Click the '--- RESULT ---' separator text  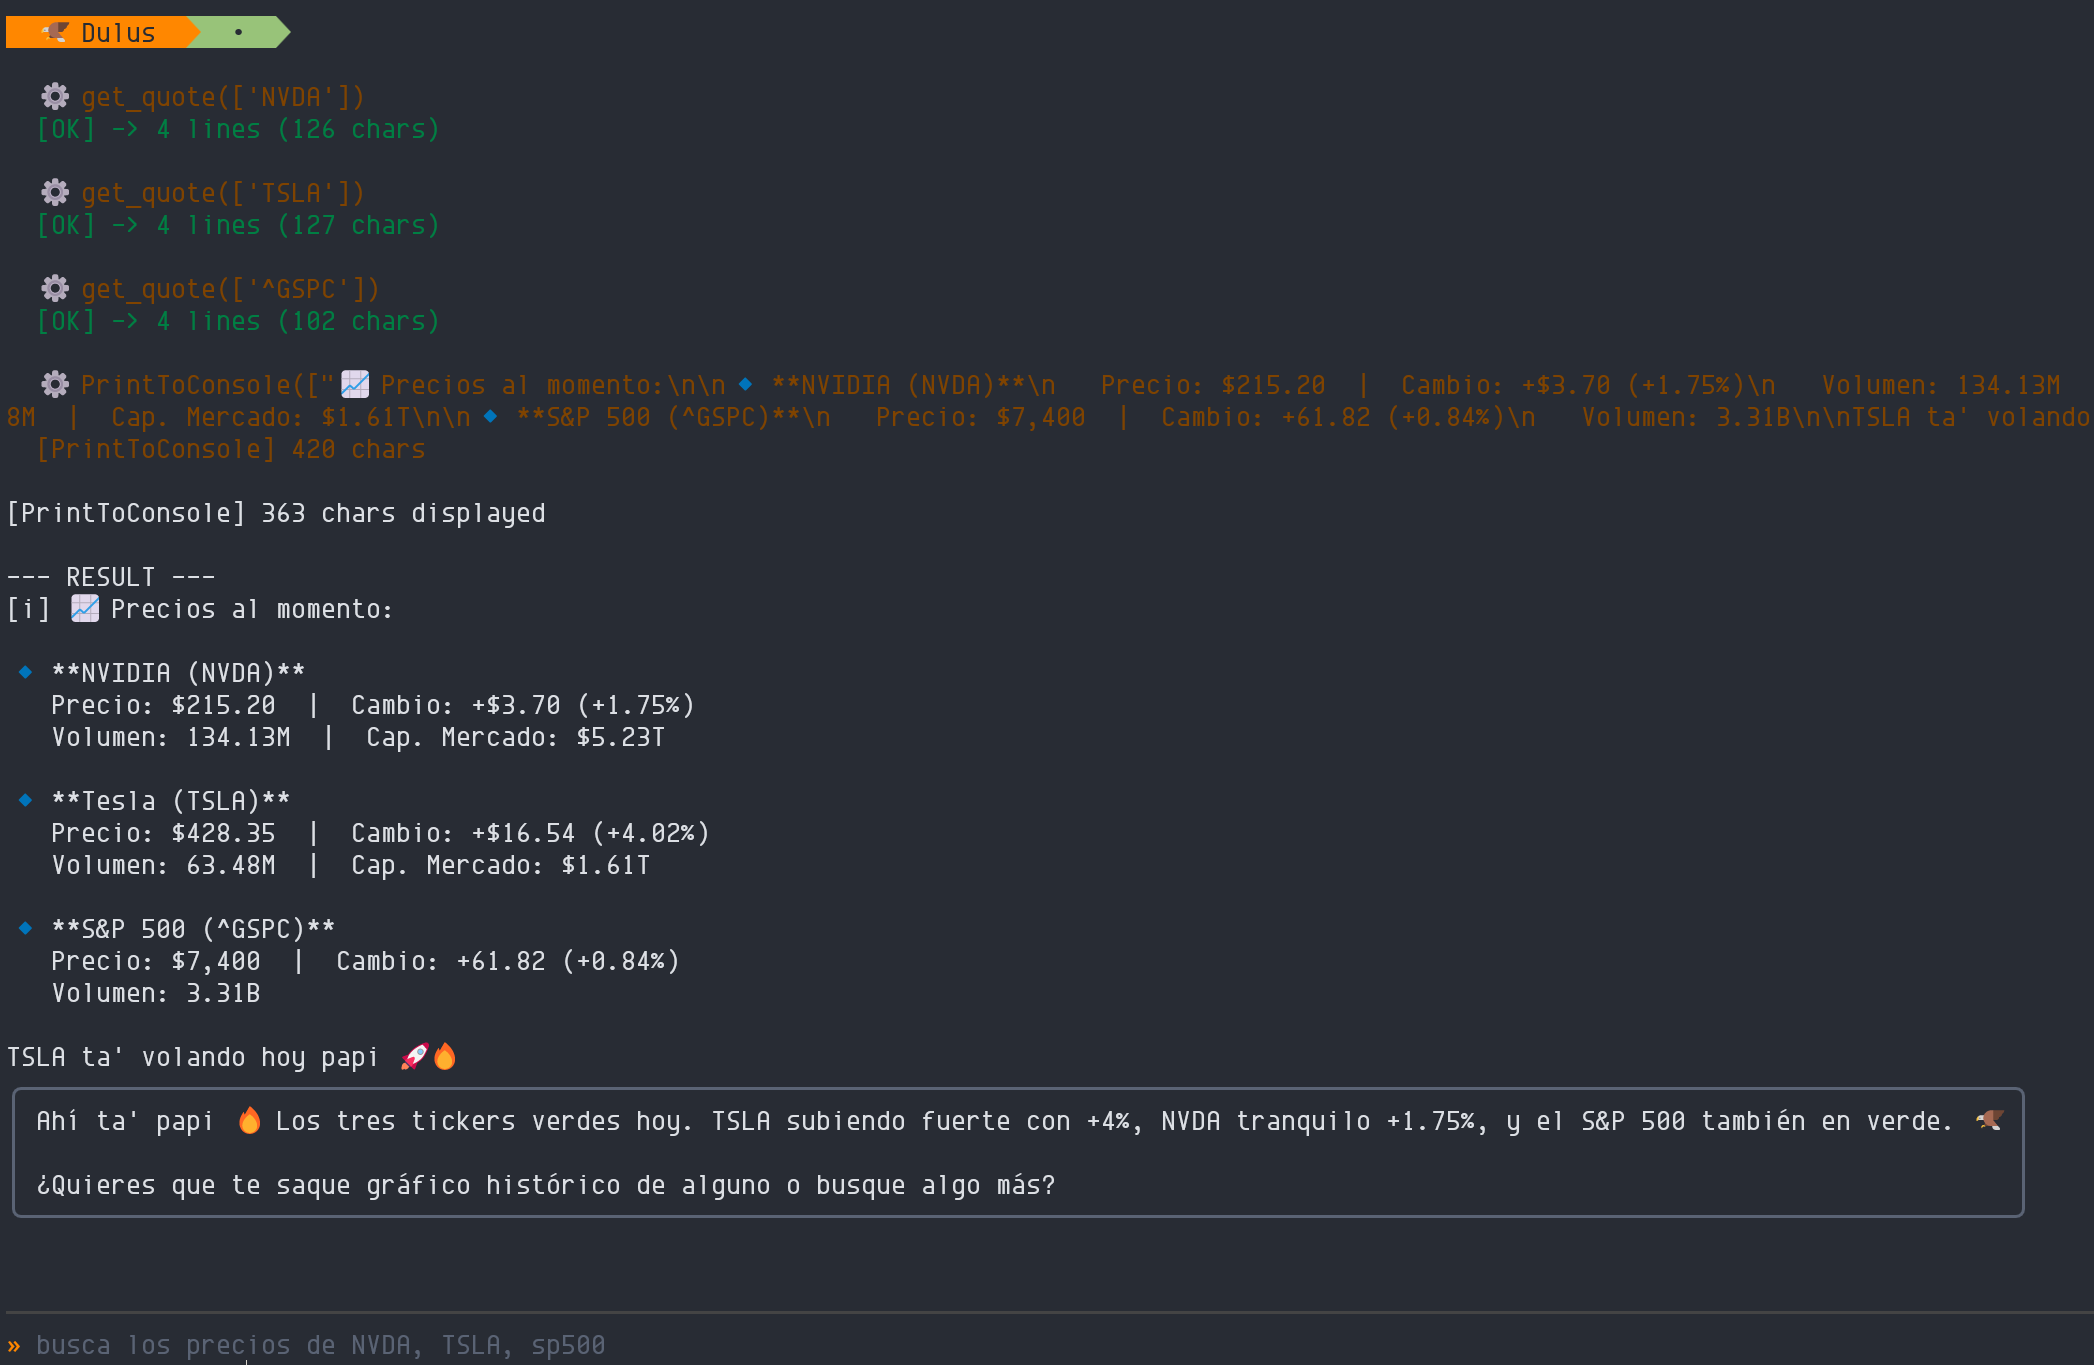(111, 577)
